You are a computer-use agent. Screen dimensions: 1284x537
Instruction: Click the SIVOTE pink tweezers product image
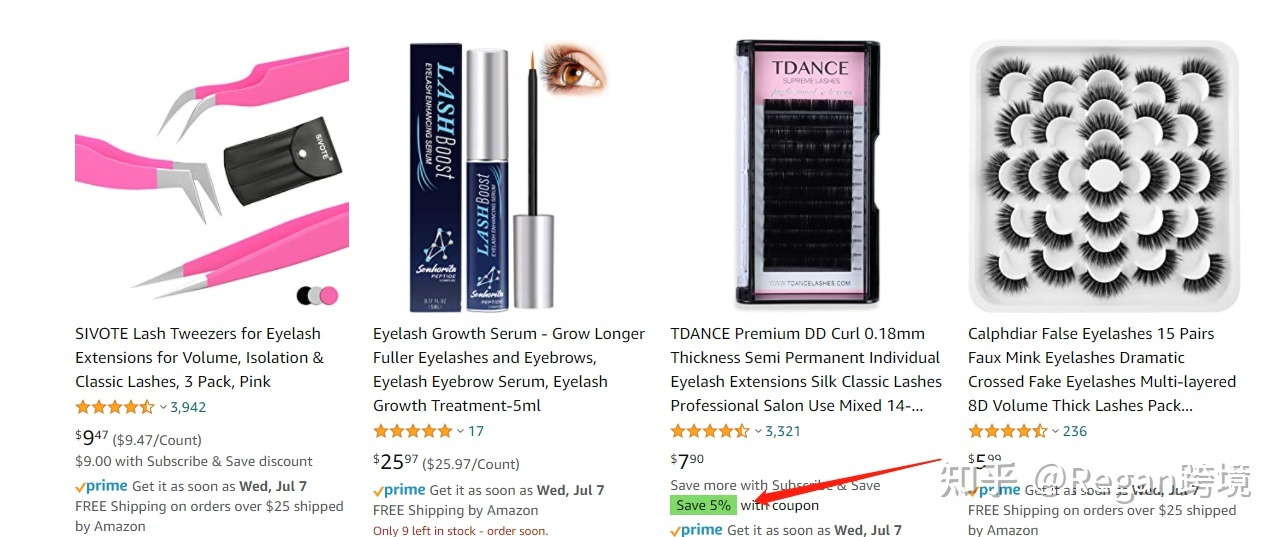pos(212,177)
